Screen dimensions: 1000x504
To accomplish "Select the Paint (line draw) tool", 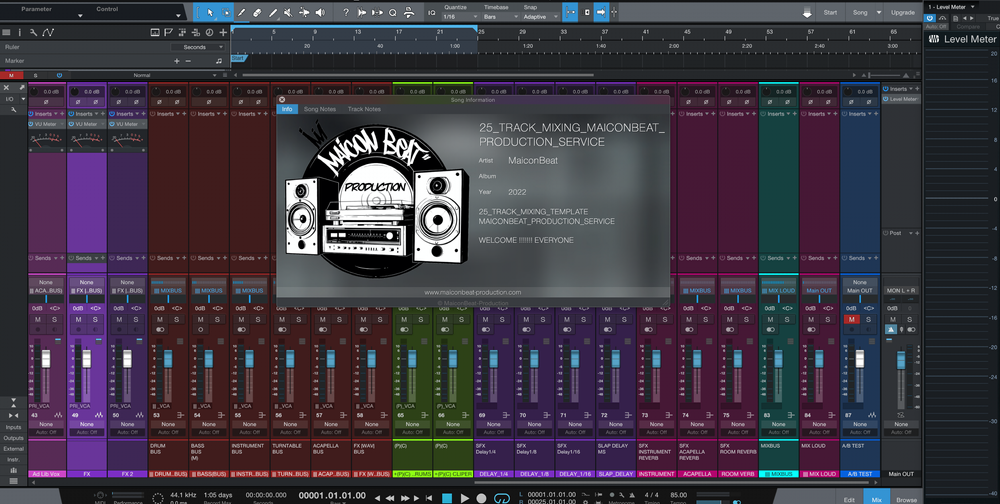I will (273, 12).
